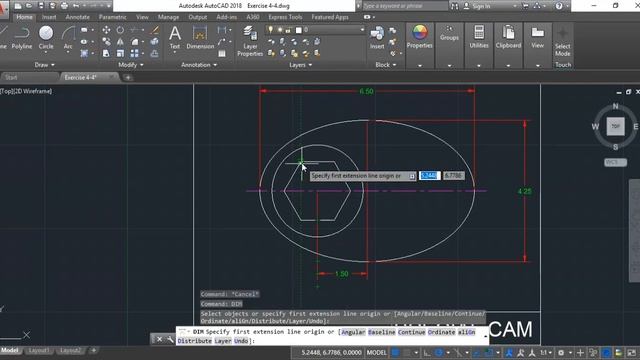This screenshot has height=360, width=640.
Task: Choose the Baseline command option
Action: (x=382, y=332)
